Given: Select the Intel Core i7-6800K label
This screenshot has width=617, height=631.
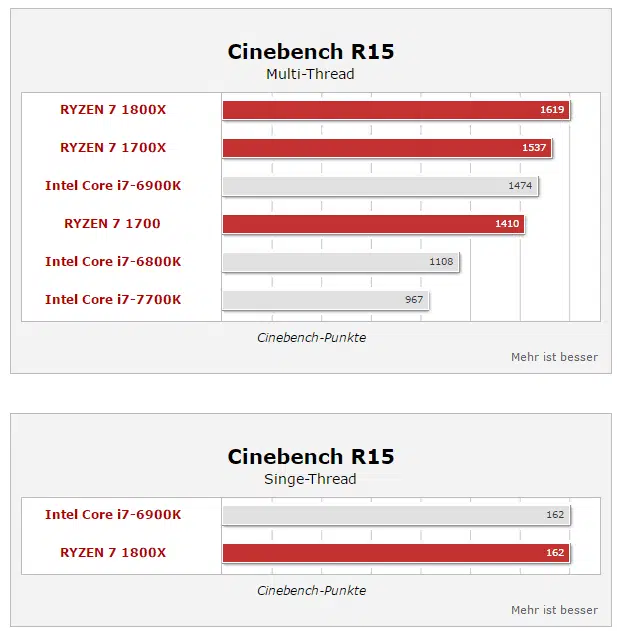Looking at the screenshot, I should tap(113, 262).
